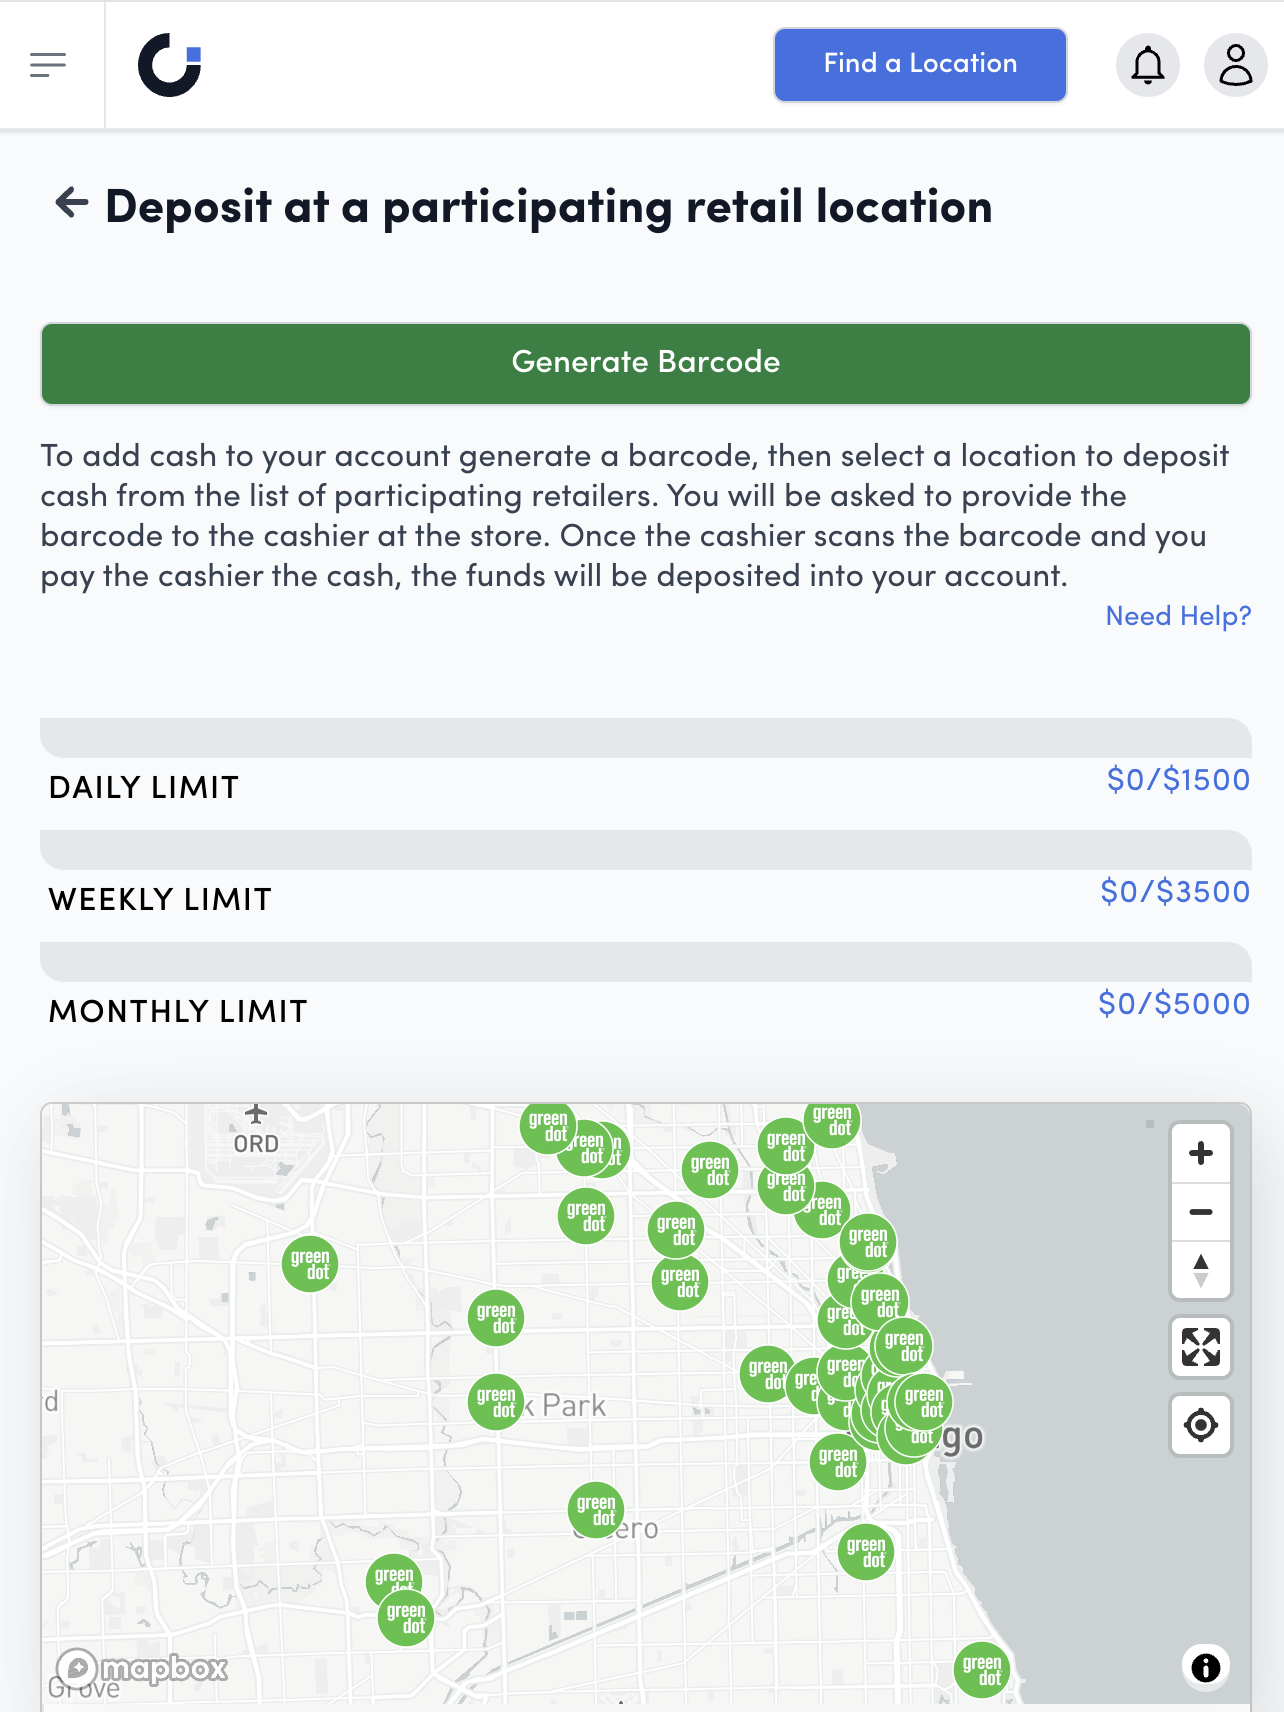This screenshot has height=1712, width=1284.
Task: Zoom out on the map with the minus icon
Action: click(1200, 1211)
